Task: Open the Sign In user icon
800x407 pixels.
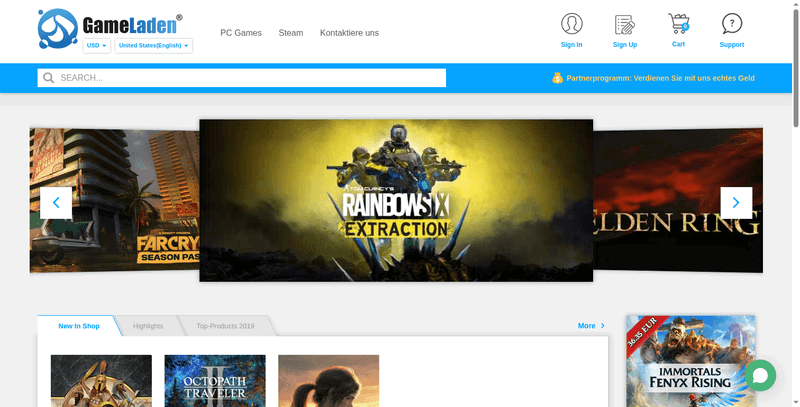Action: coord(571,23)
